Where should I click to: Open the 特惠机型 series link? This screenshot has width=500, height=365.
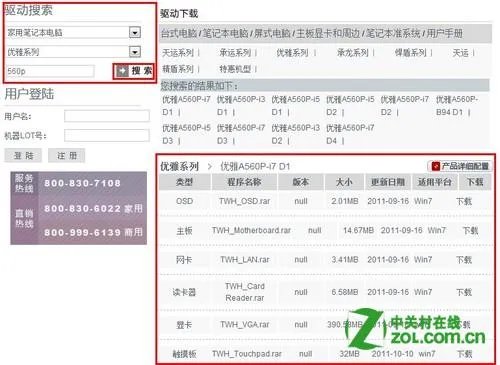235,69
